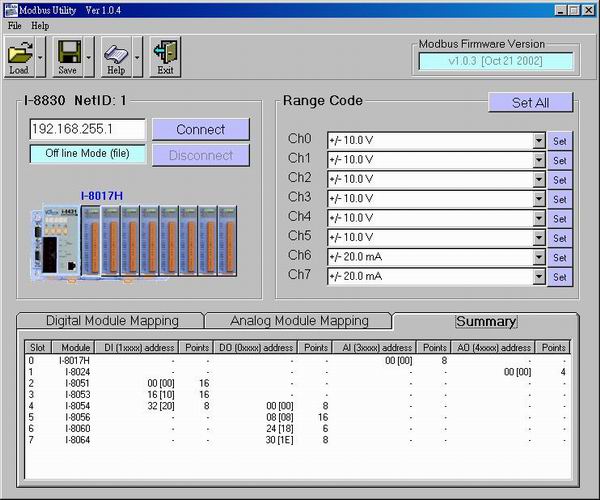600x500 pixels.
Task: Expand the Ch7 range code dropdown
Action: (539, 276)
